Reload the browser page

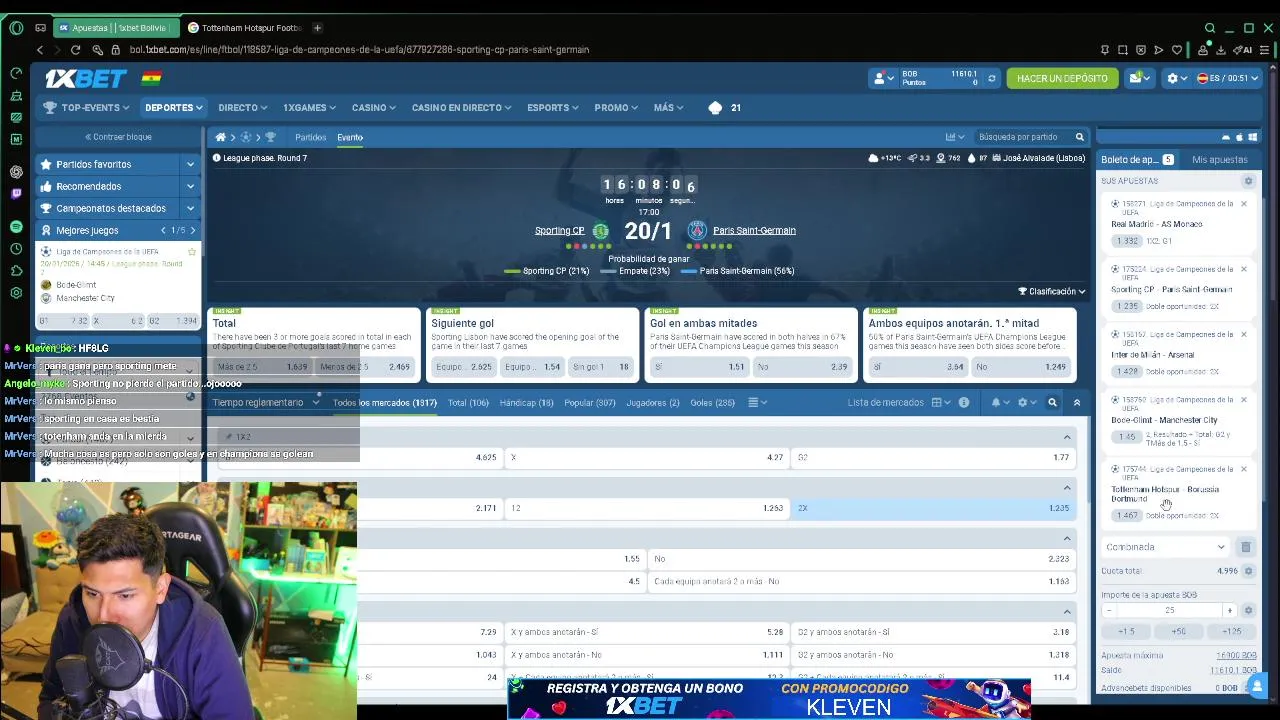tap(76, 49)
